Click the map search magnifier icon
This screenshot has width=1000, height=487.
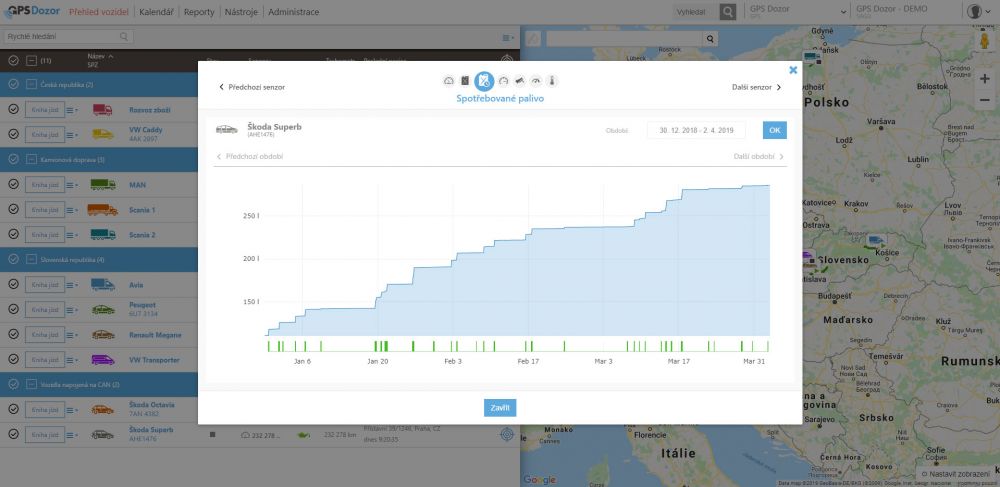point(711,39)
